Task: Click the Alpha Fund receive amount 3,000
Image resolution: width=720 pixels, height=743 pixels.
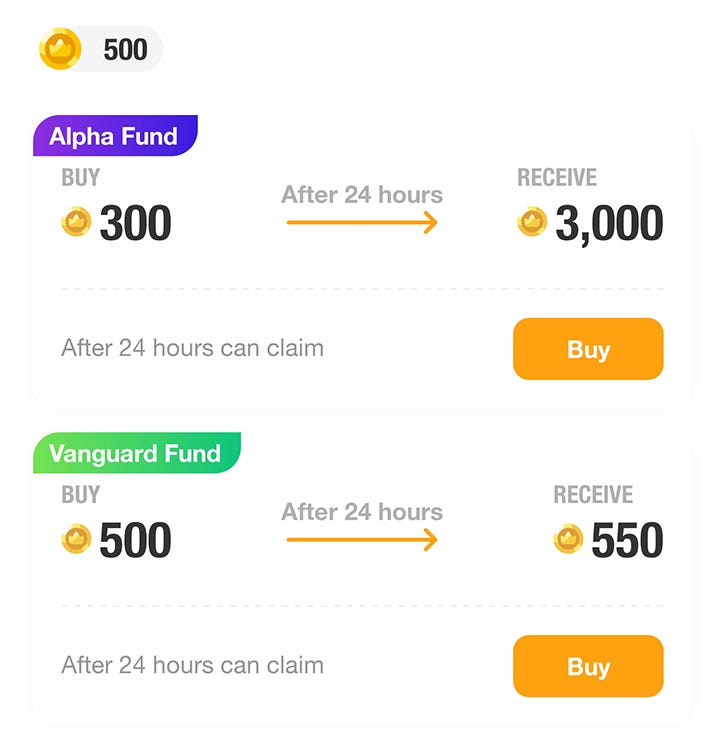Action: 608,223
